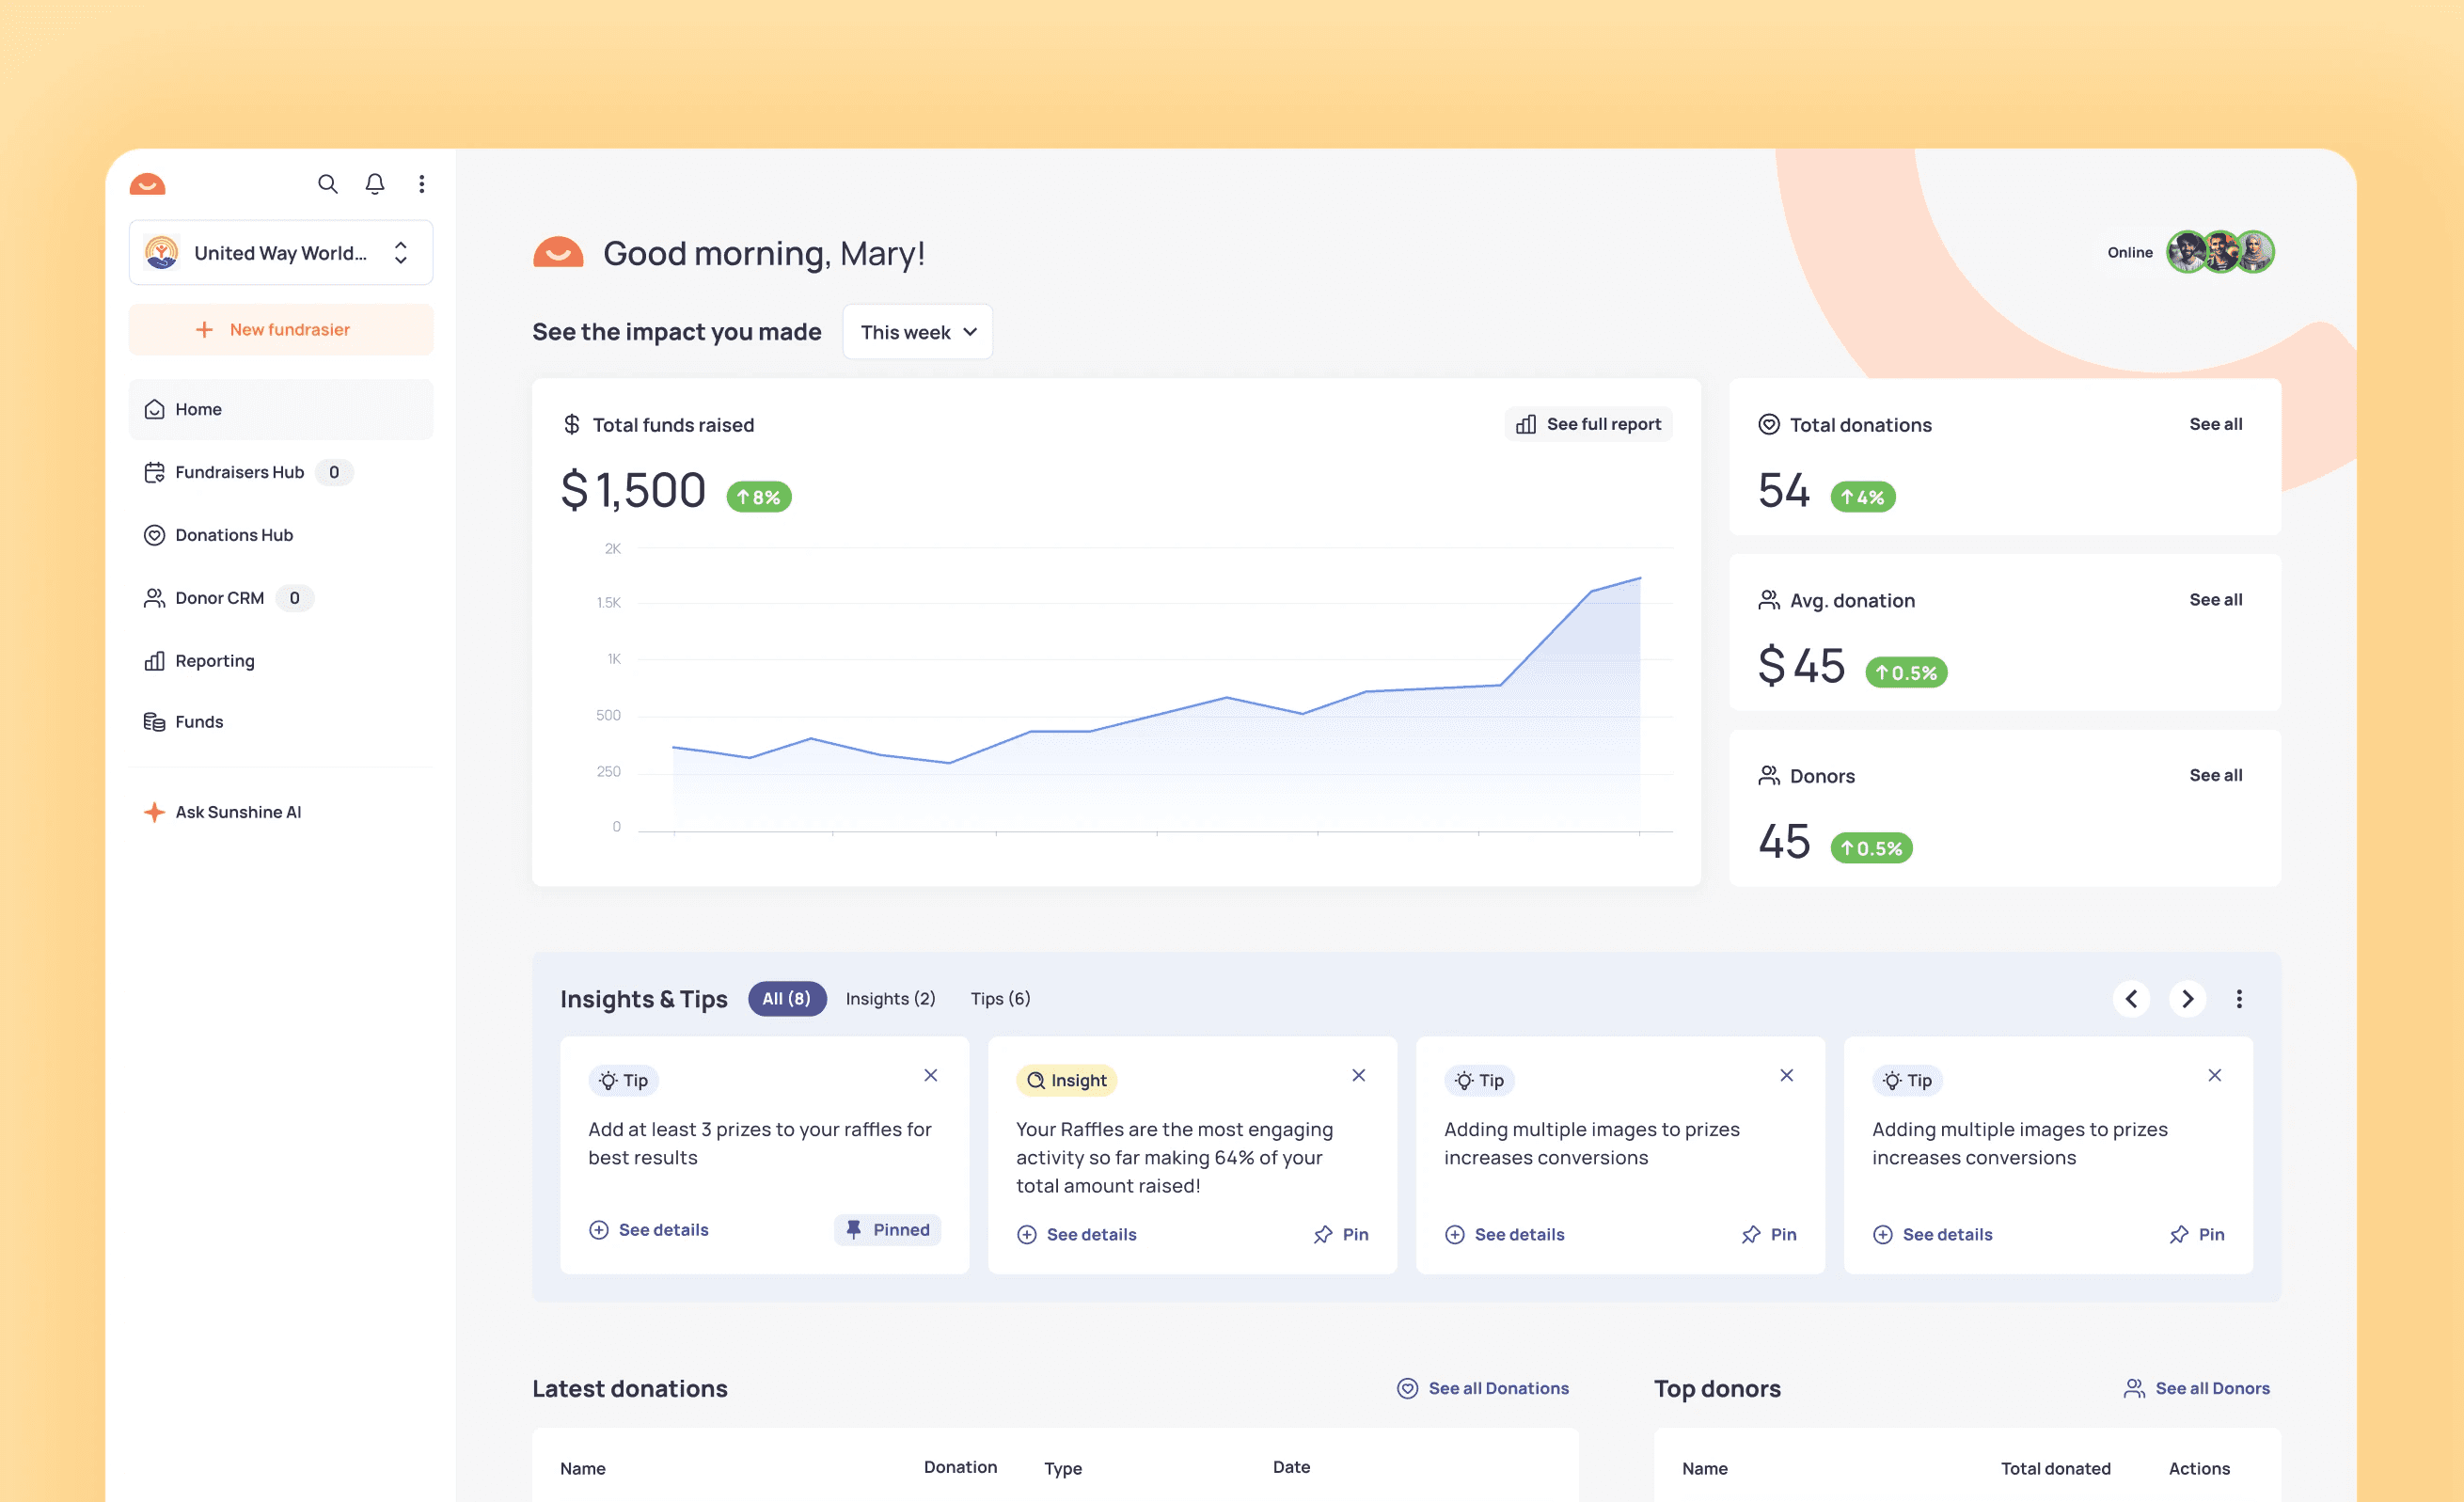Switch to the Insights (2) tab
The image size is (2464, 1502).
[x=890, y=998]
